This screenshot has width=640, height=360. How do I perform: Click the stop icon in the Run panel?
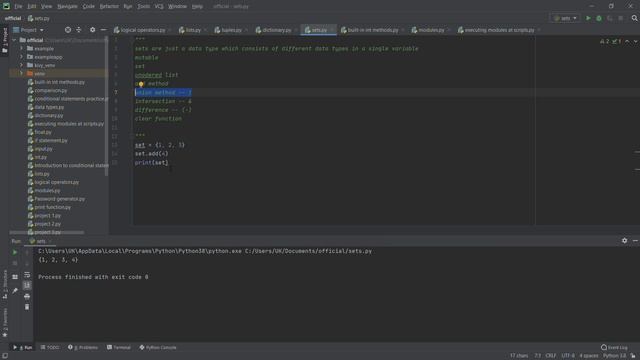pyautogui.click(x=15, y=264)
